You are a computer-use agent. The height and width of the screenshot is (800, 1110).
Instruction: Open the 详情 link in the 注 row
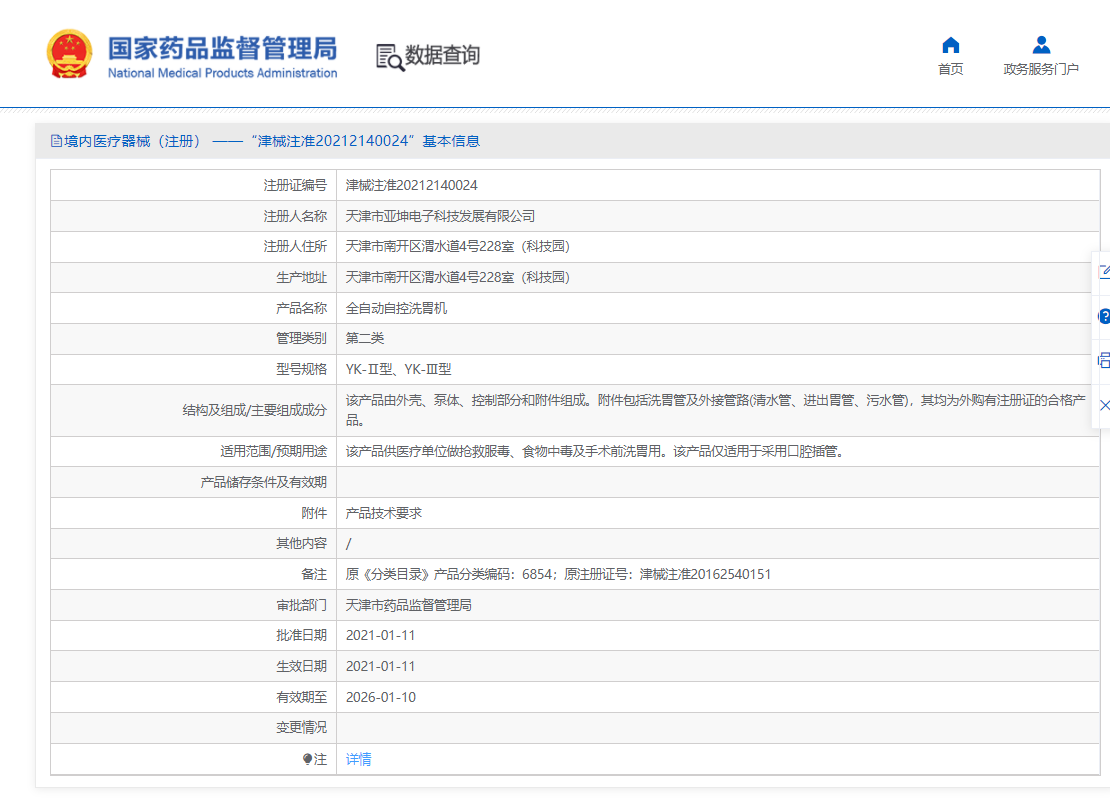pyautogui.click(x=358, y=759)
